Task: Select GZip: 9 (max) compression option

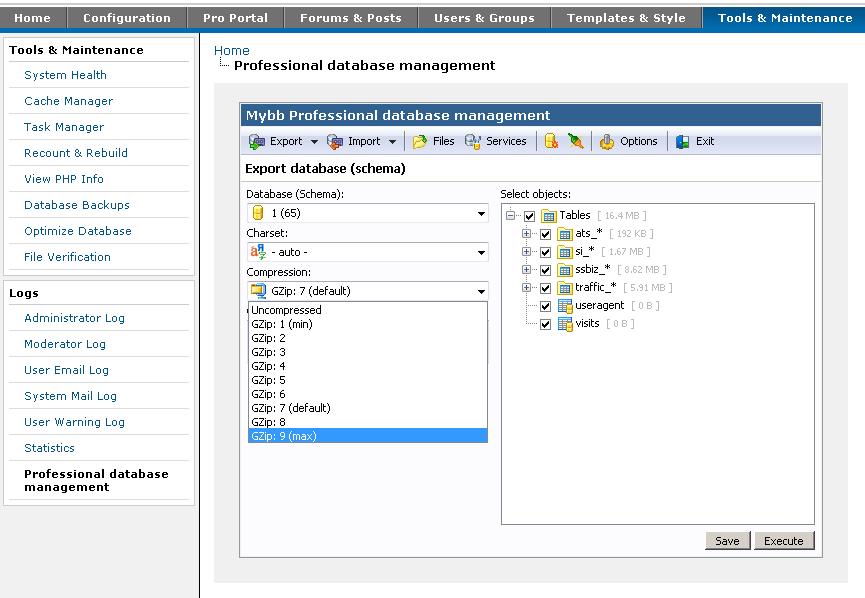Action: coord(367,436)
